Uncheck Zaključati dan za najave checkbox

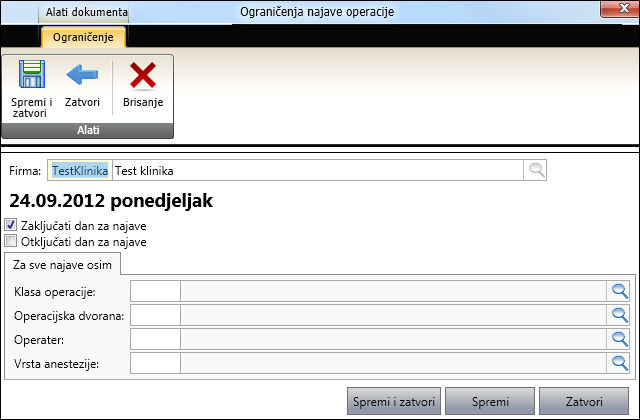coord(11,226)
